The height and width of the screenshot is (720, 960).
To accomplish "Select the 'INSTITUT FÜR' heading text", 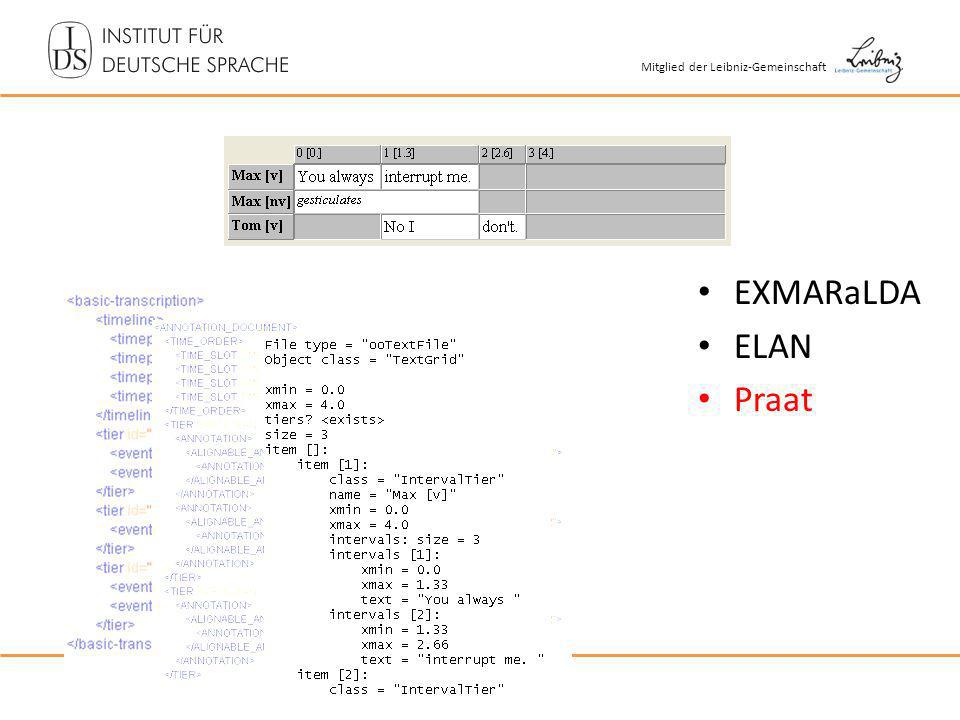I will pyautogui.click(x=162, y=36).
